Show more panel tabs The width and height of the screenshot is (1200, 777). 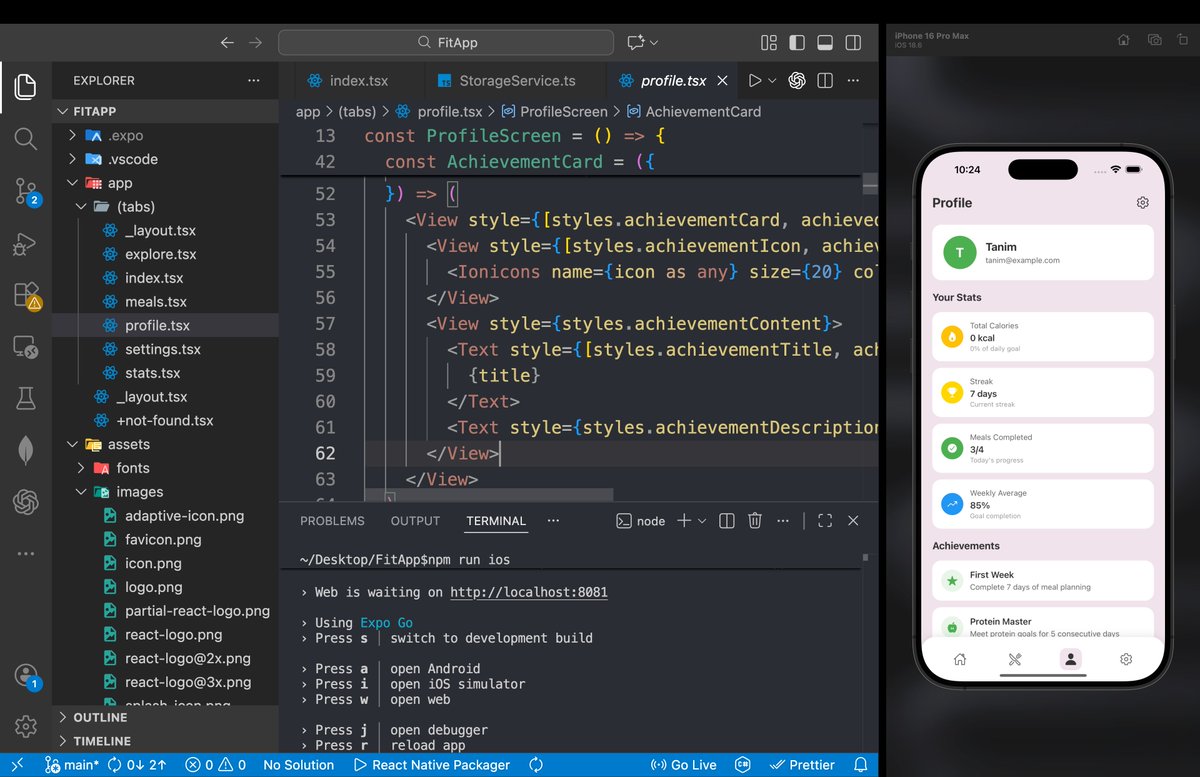(553, 521)
